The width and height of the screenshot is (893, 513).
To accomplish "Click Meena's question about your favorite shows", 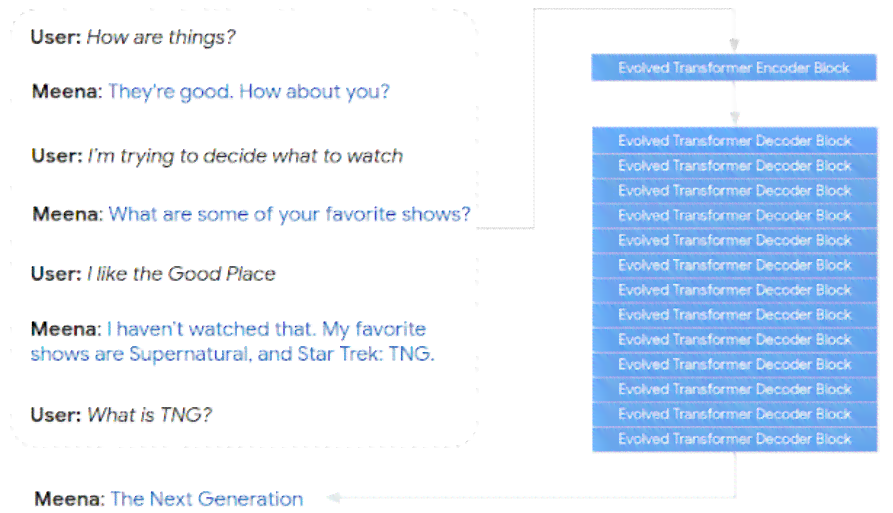I will [x=289, y=214].
